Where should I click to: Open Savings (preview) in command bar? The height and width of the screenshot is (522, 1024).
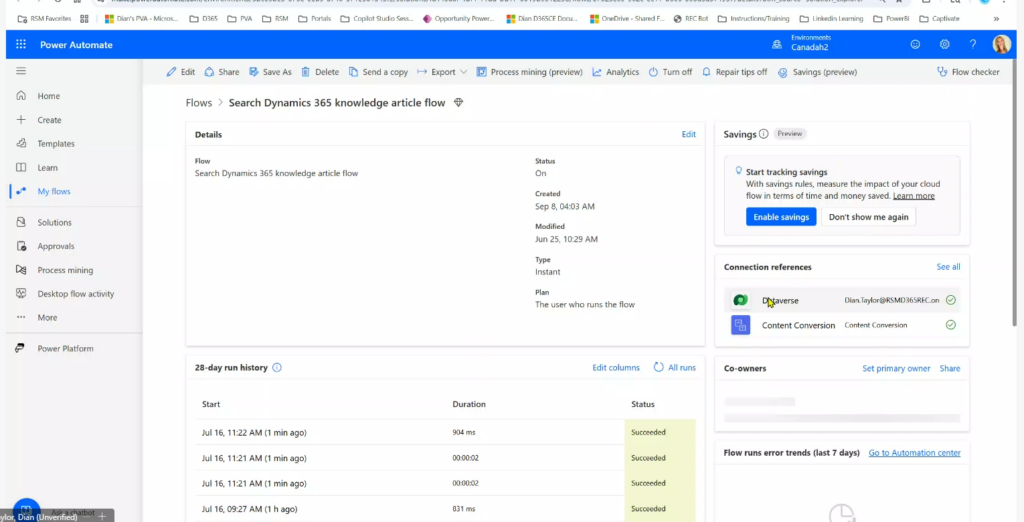818,72
